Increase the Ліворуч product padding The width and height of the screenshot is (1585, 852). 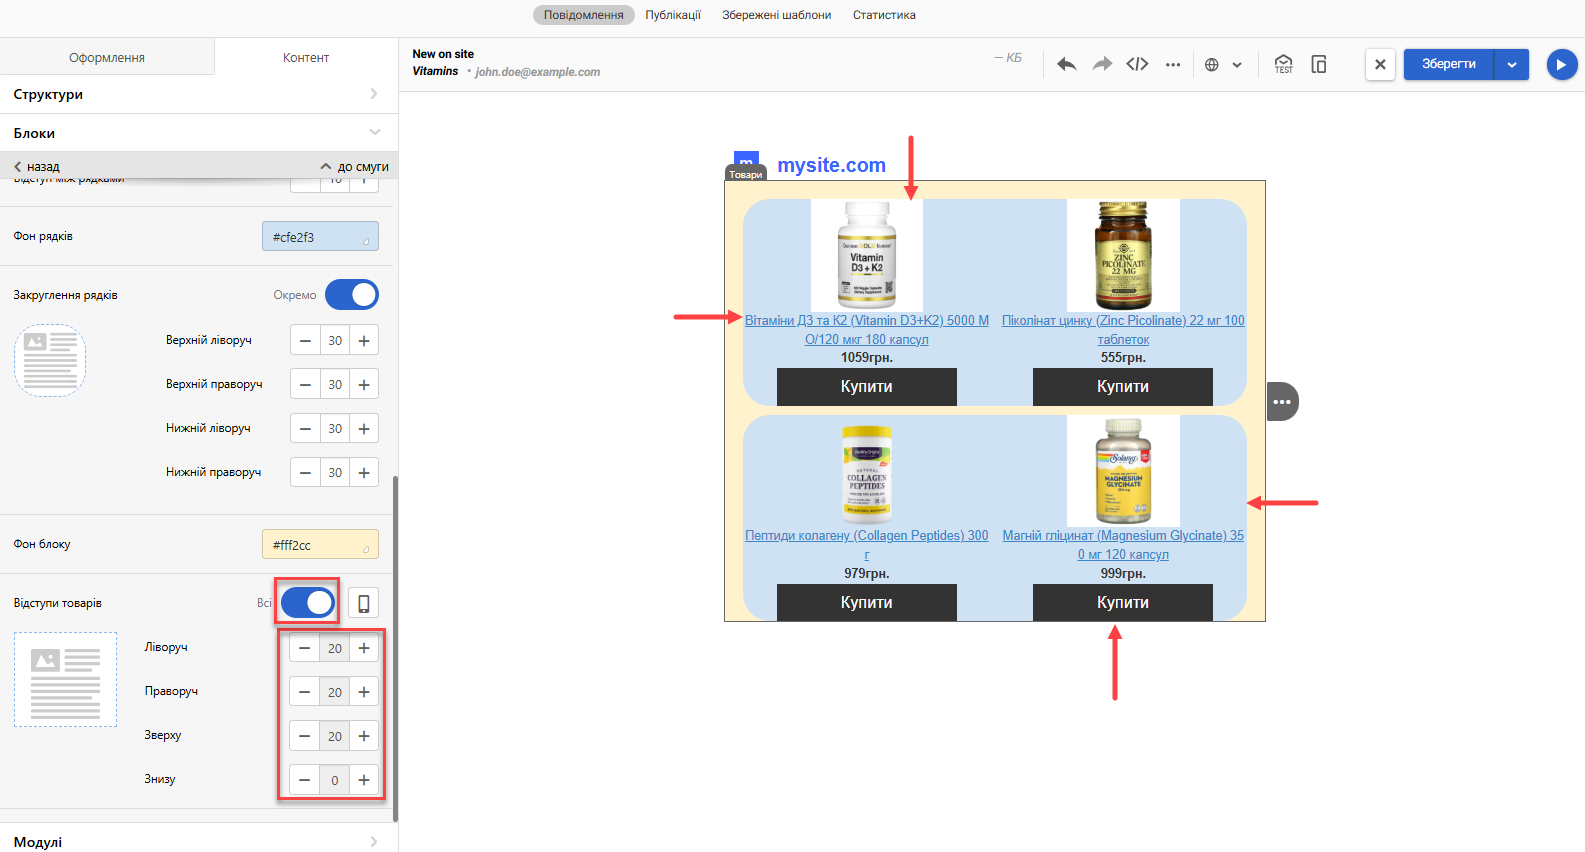pos(364,648)
